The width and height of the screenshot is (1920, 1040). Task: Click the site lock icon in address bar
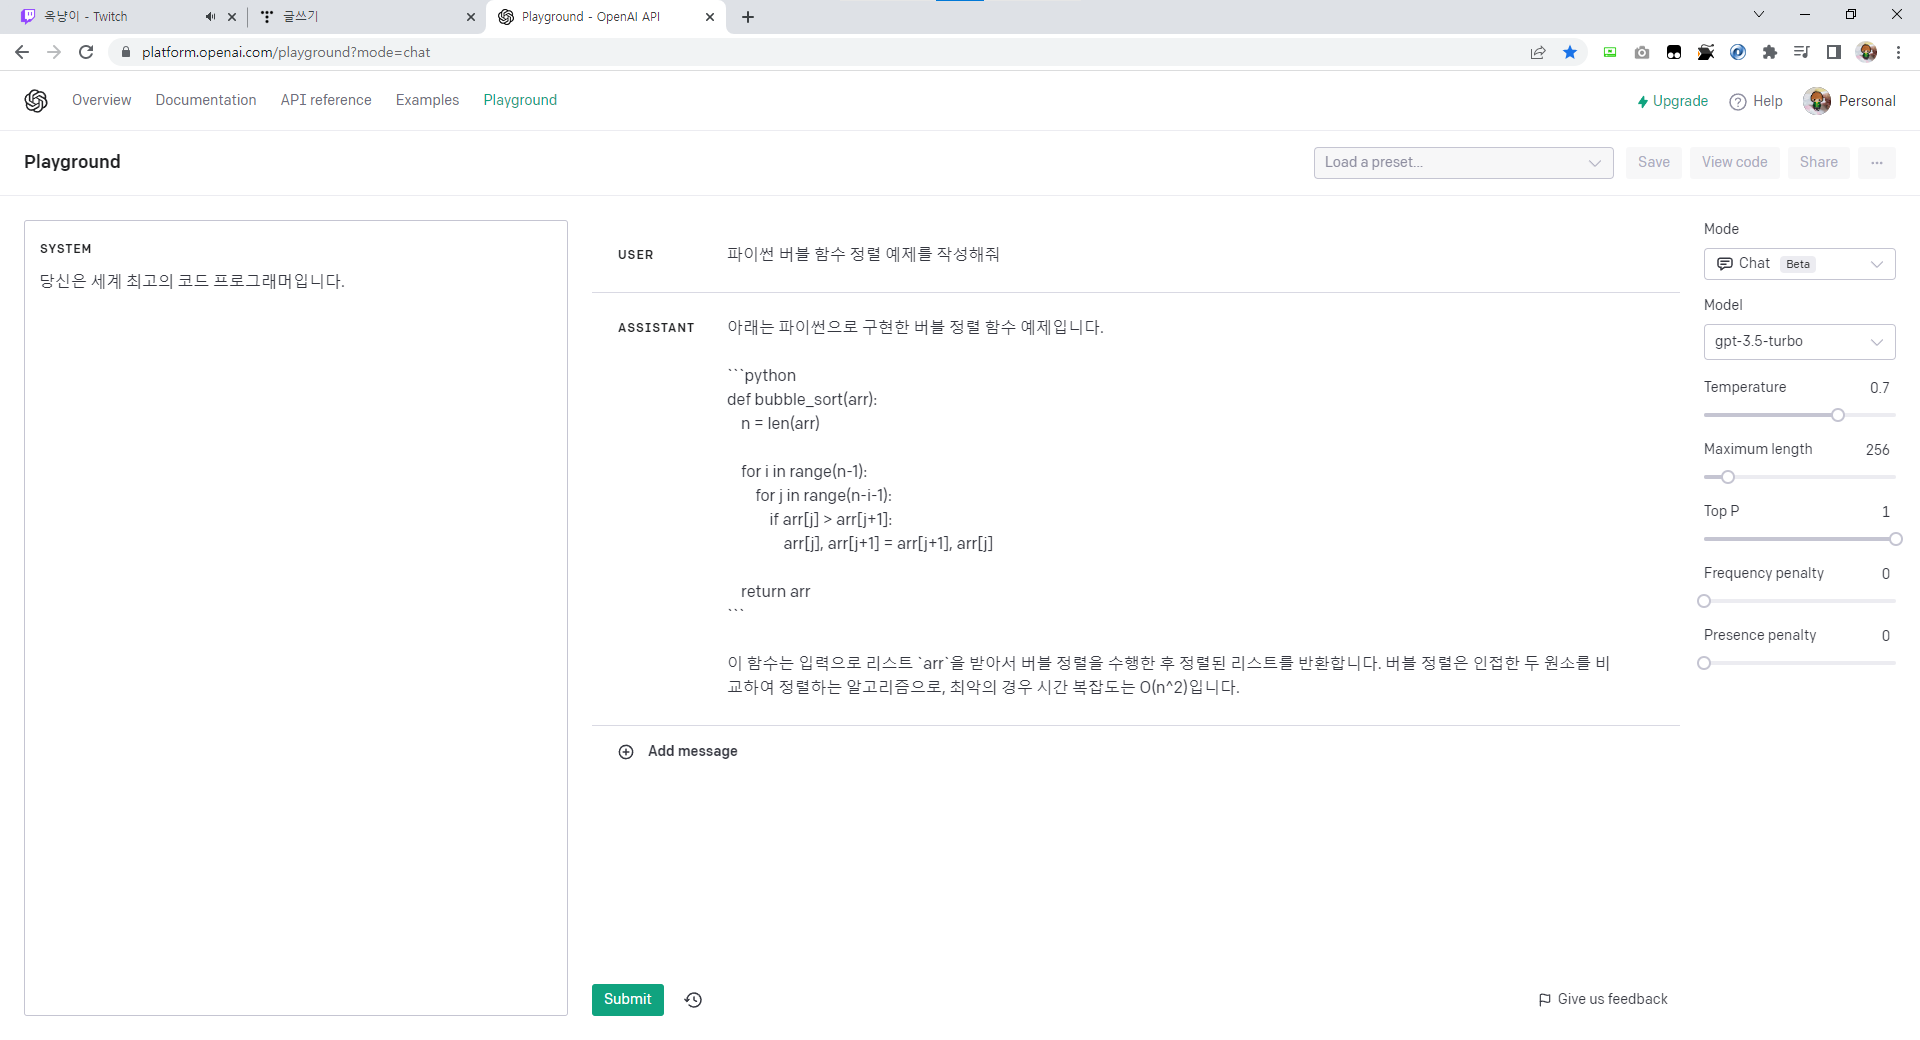point(126,52)
